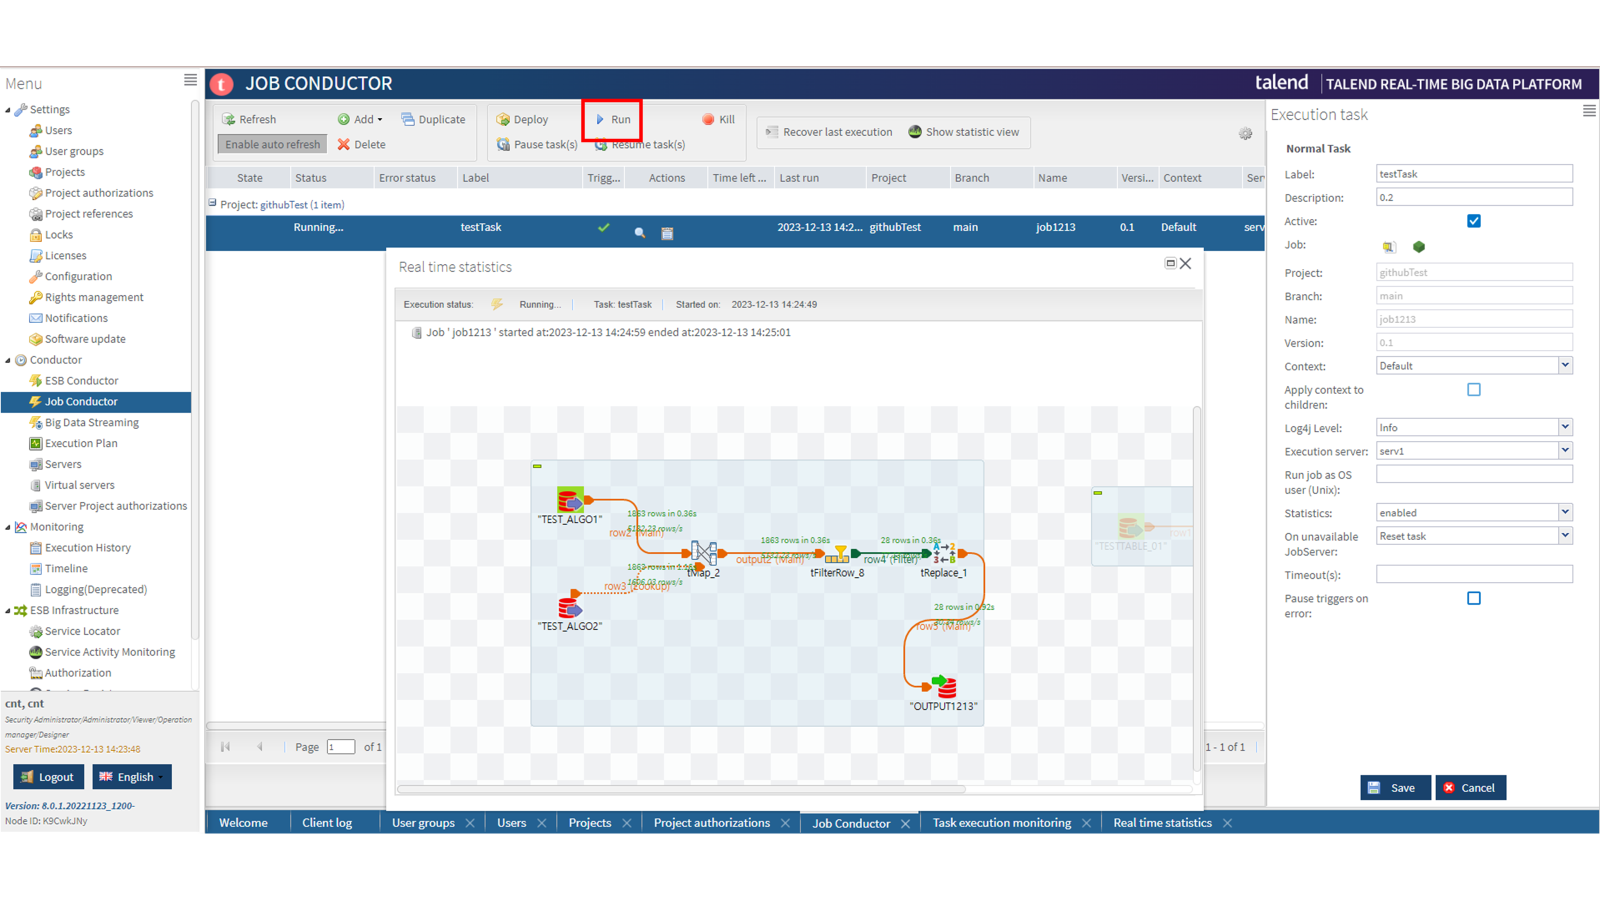The height and width of the screenshot is (900, 1600).
Task: Open the grid settings gear icon
Action: (1245, 133)
